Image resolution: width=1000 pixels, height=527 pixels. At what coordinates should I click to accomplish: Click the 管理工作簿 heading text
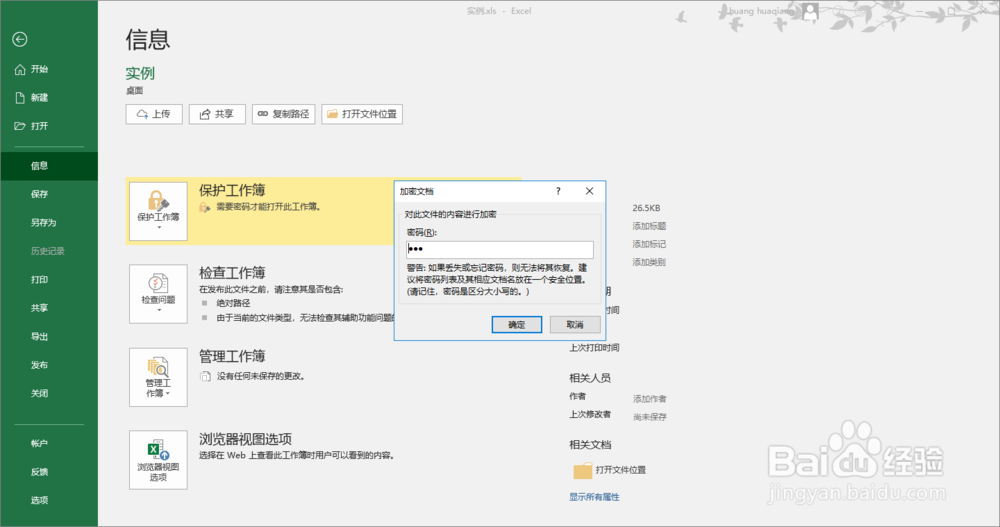click(x=232, y=356)
